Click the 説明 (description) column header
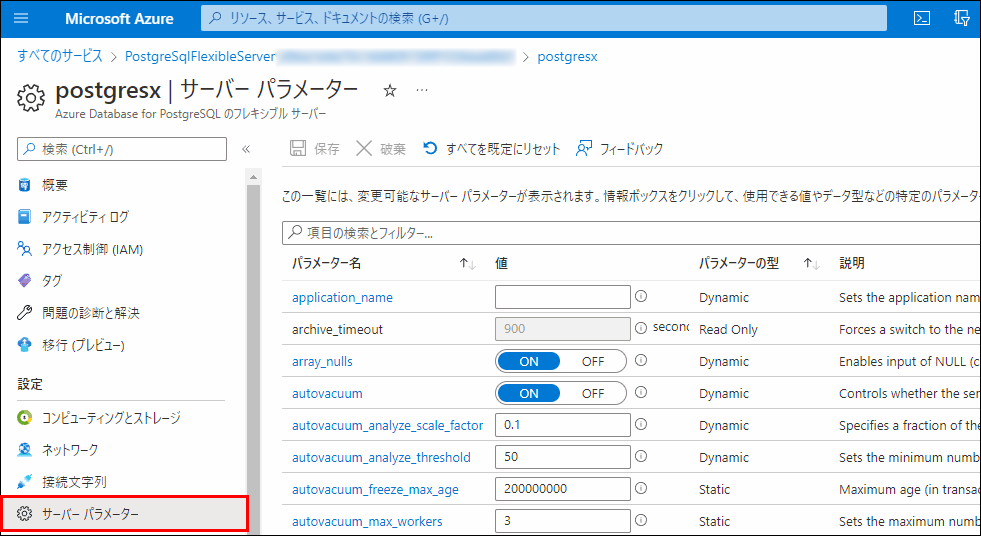 (851, 263)
